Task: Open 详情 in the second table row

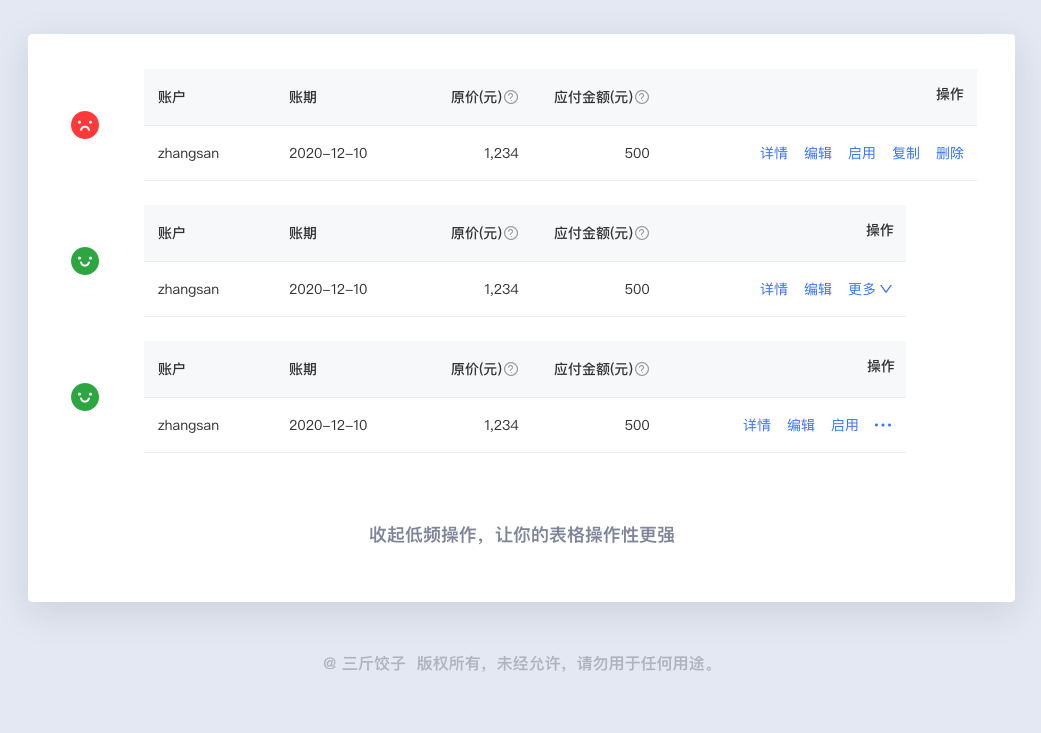Action: pos(773,289)
